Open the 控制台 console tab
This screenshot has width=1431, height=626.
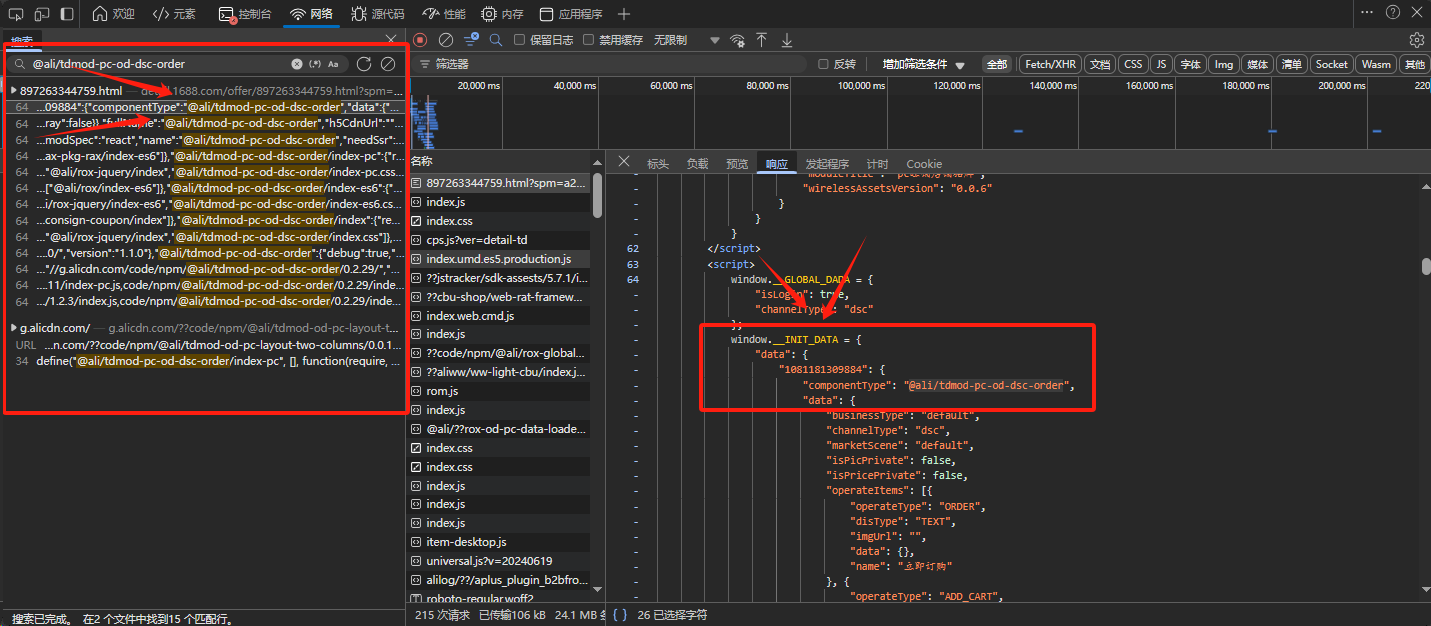click(244, 14)
